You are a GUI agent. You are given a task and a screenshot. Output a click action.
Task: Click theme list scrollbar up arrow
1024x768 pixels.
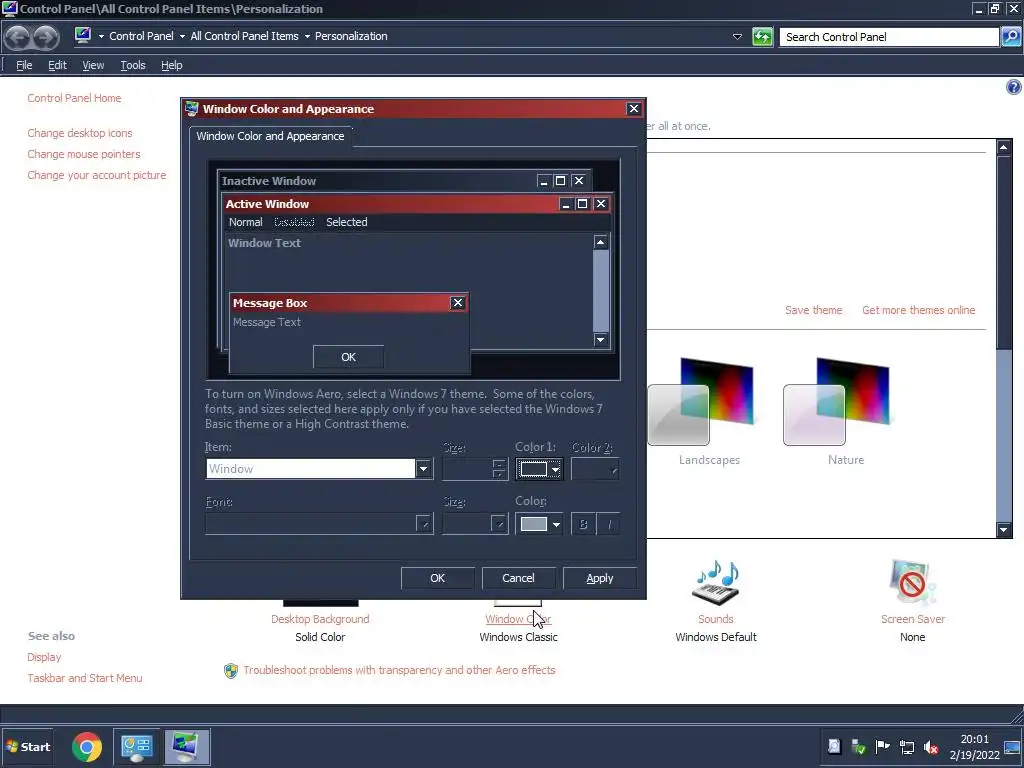[1004, 147]
